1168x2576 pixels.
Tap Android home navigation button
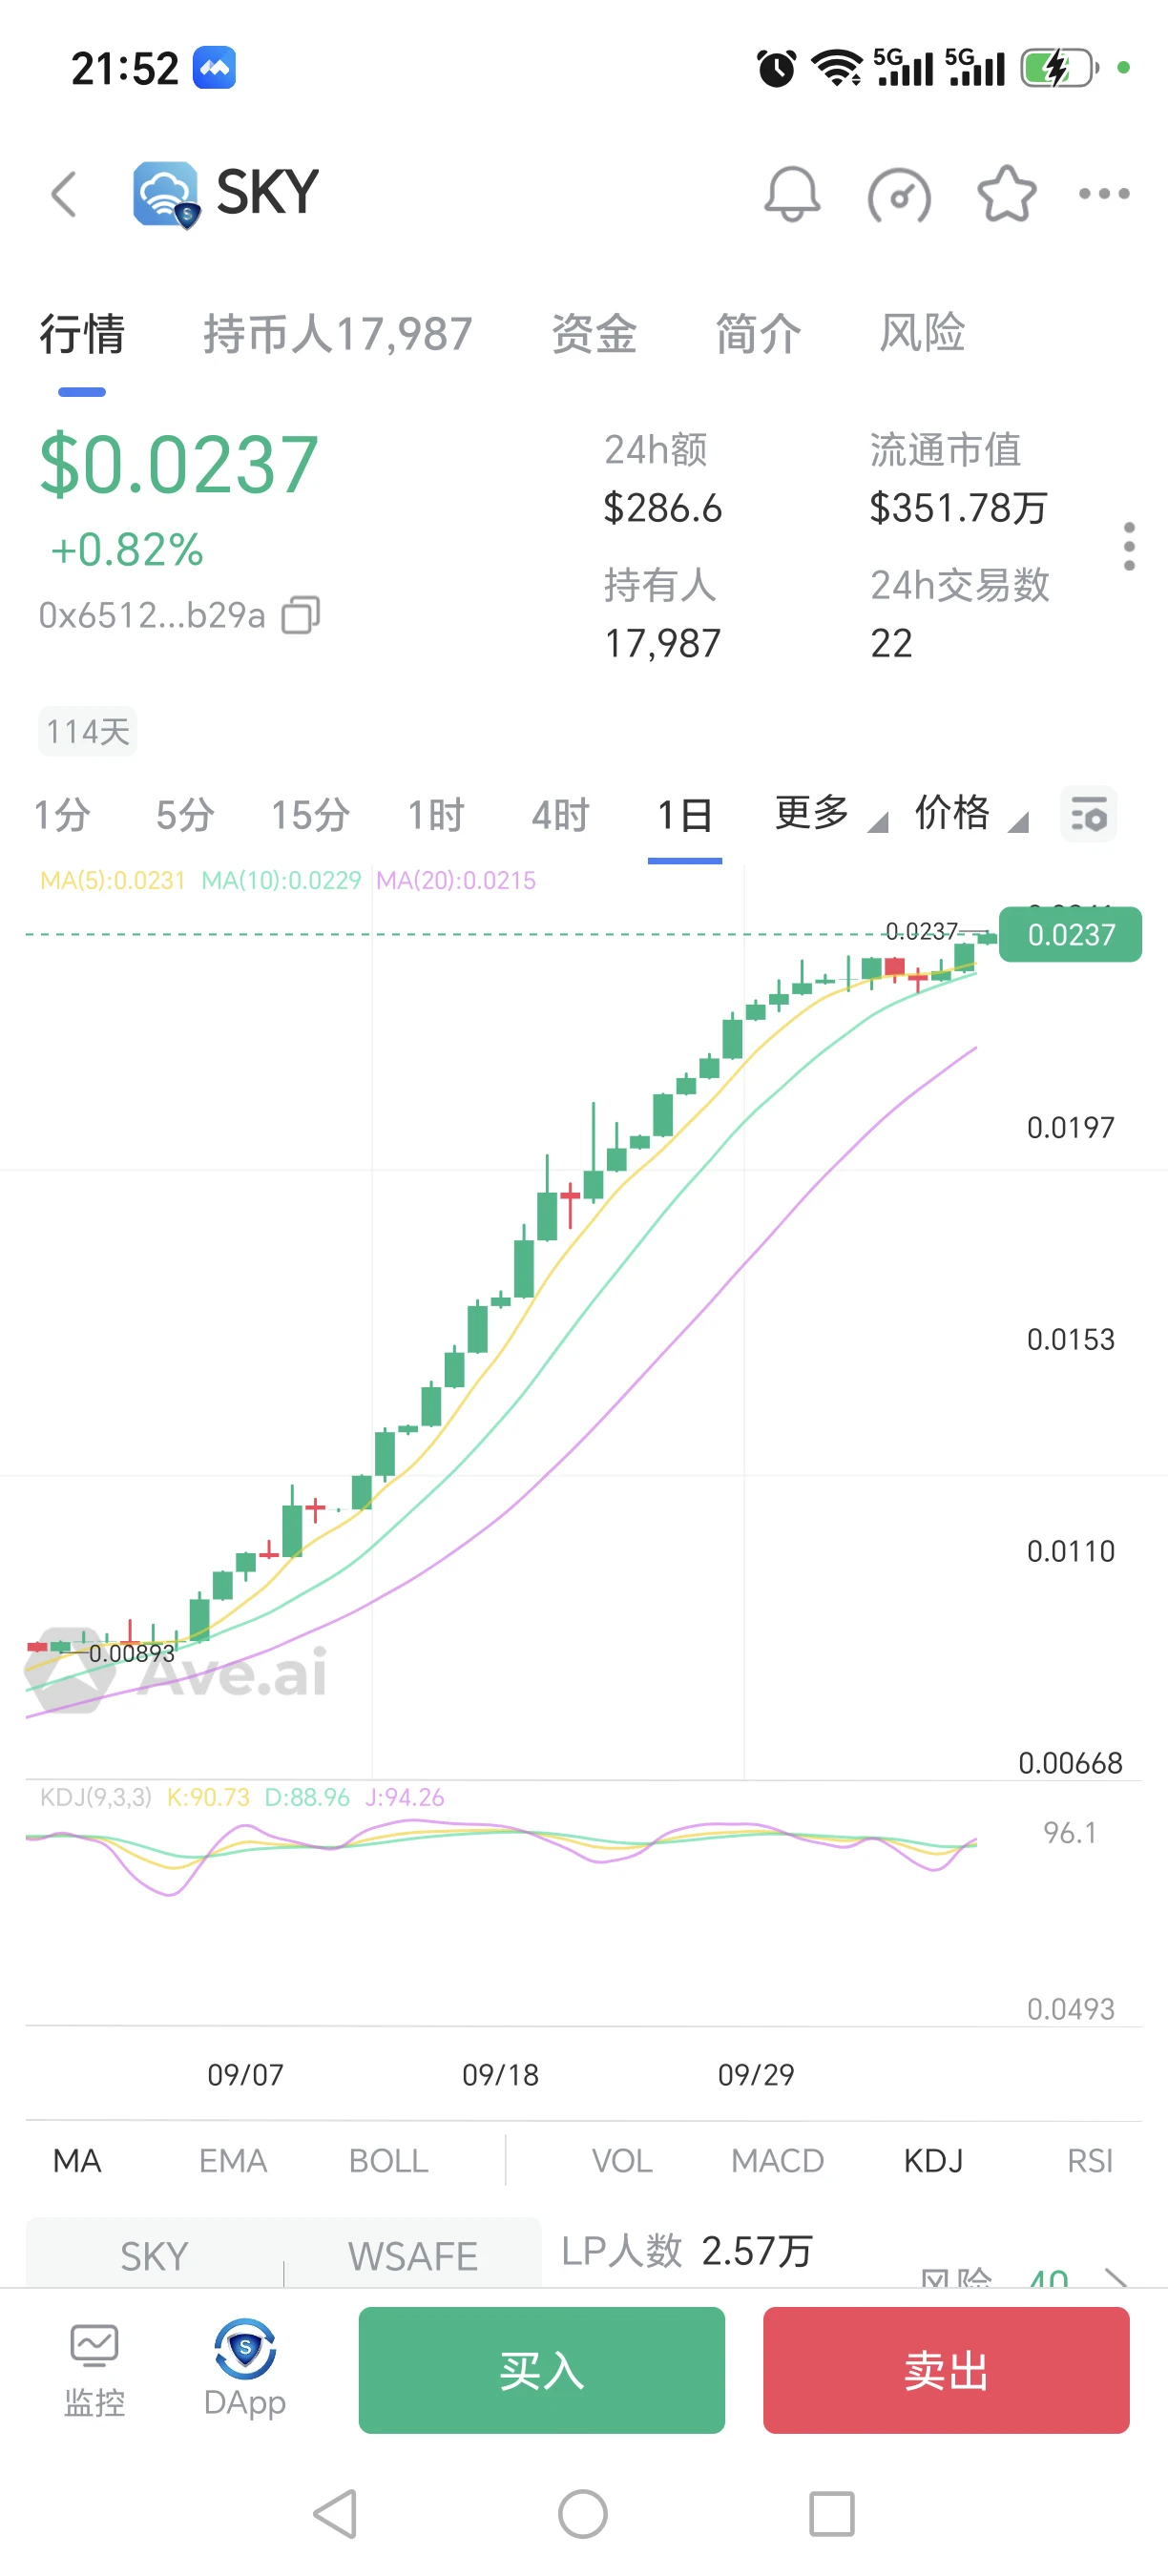[583, 2513]
